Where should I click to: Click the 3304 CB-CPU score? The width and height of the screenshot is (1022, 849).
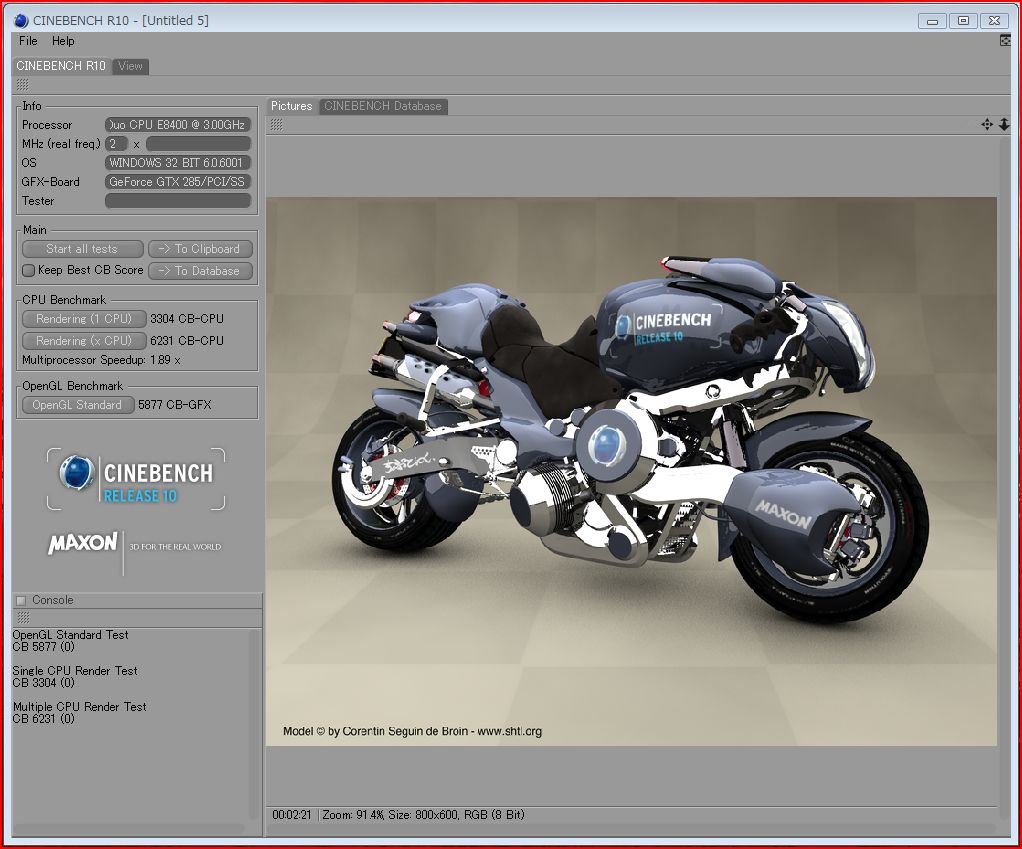187,319
